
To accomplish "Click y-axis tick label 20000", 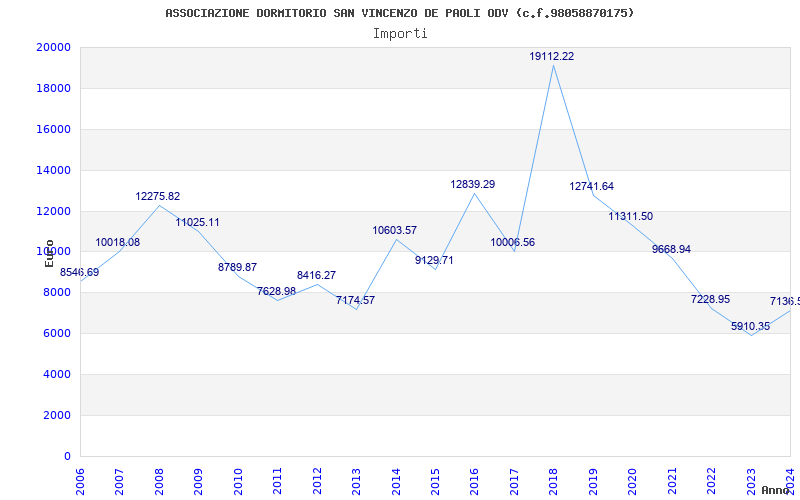I will 53,47.
